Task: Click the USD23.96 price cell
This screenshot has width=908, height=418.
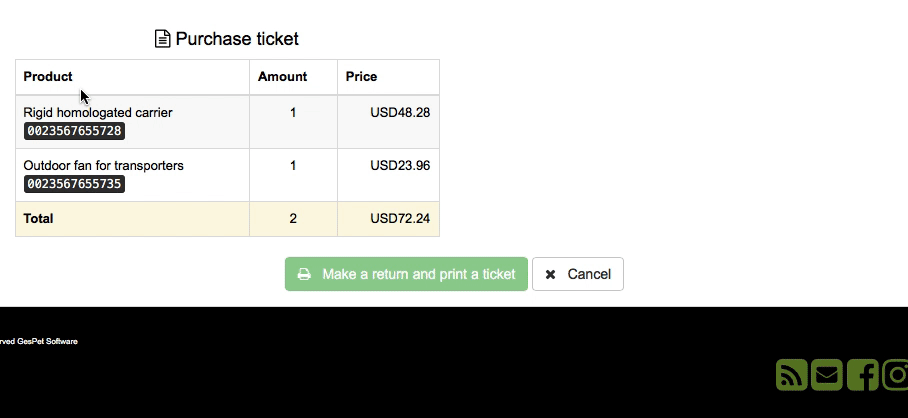Action: tap(400, 166)
